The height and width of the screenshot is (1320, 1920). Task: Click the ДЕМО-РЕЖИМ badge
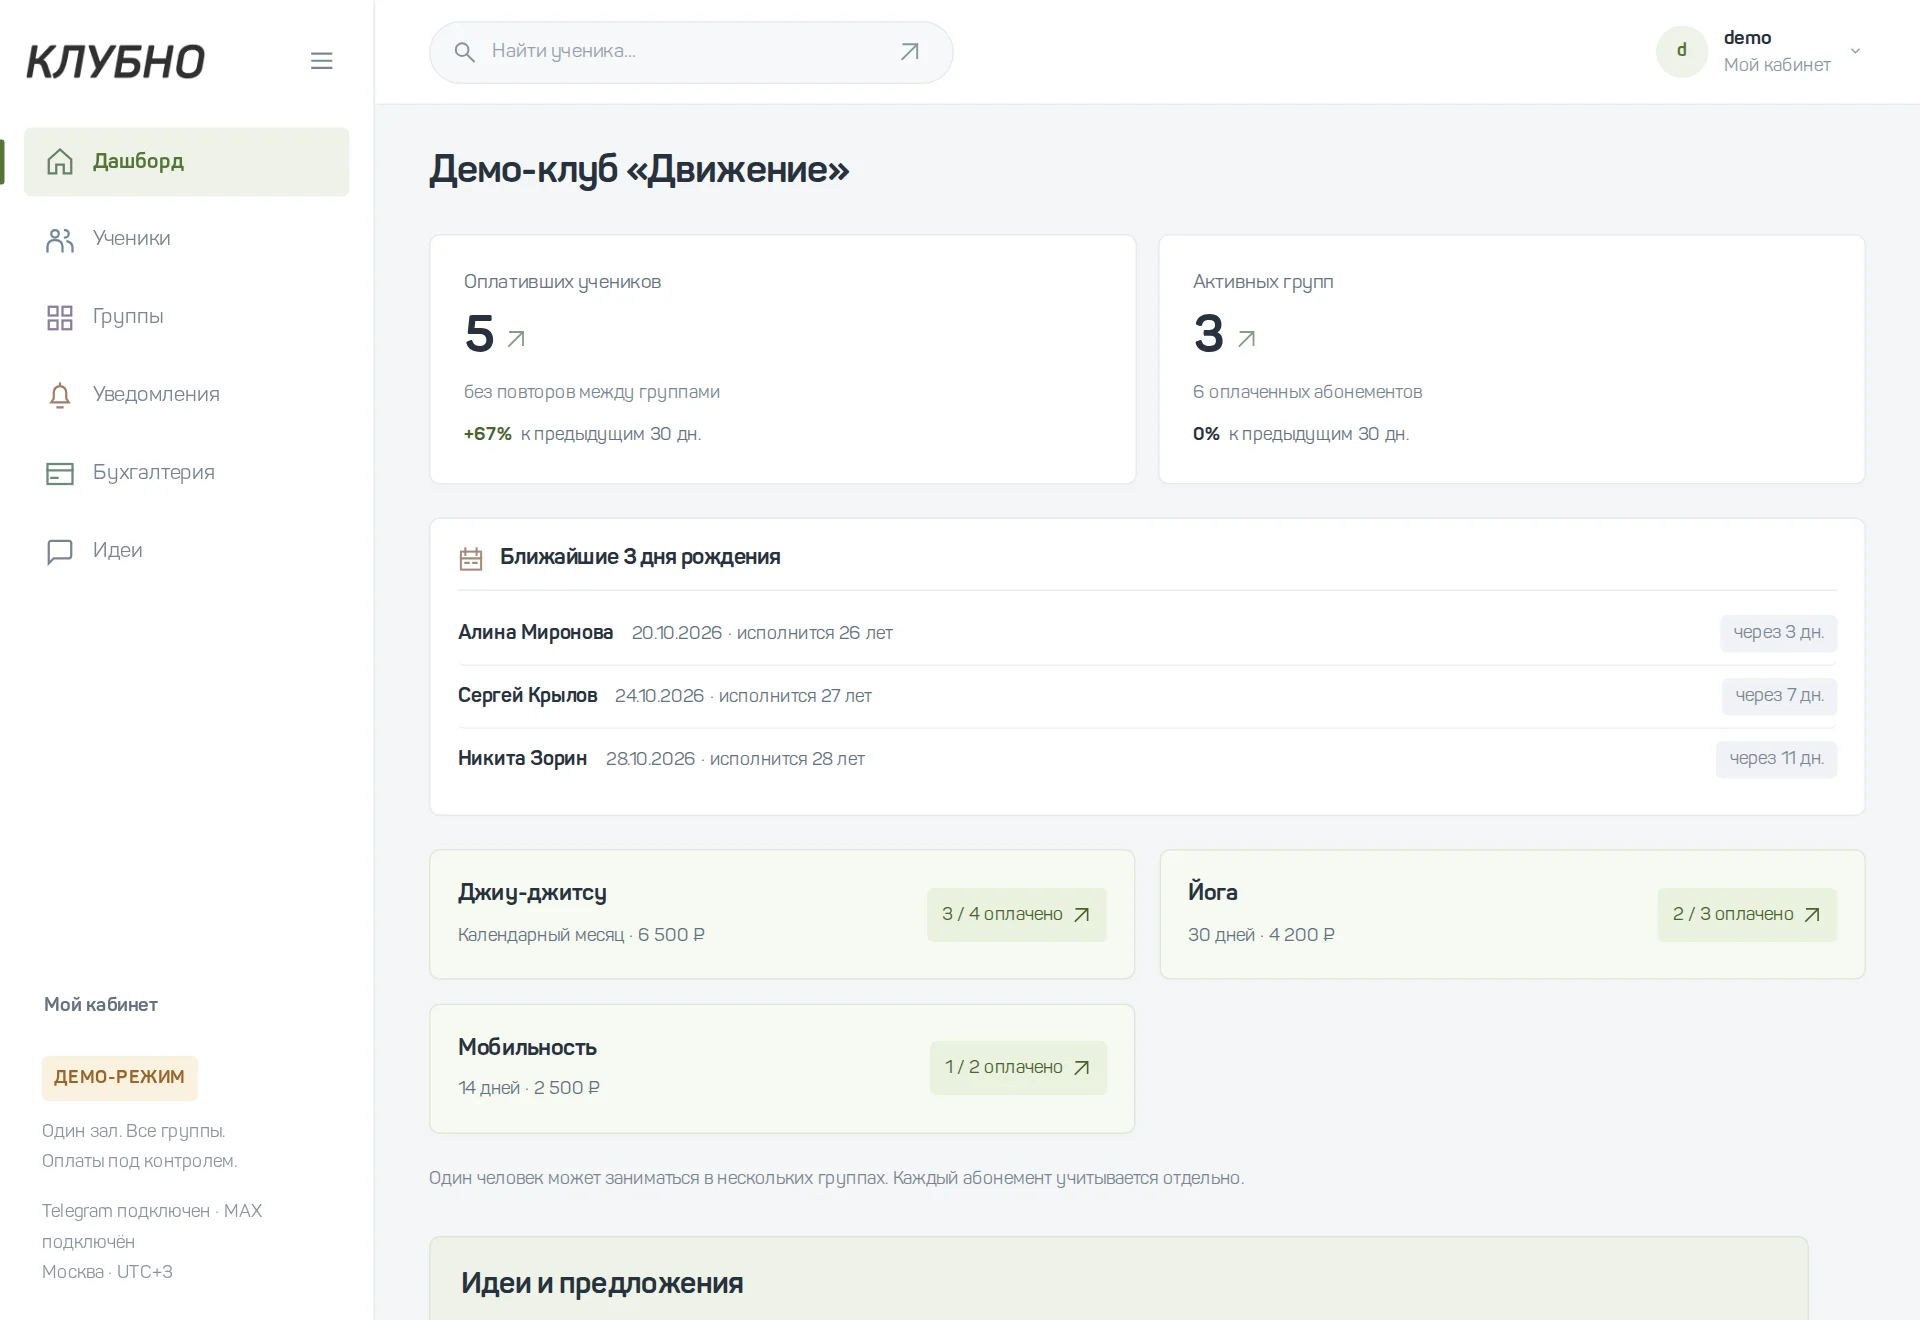coord(120,1078)
